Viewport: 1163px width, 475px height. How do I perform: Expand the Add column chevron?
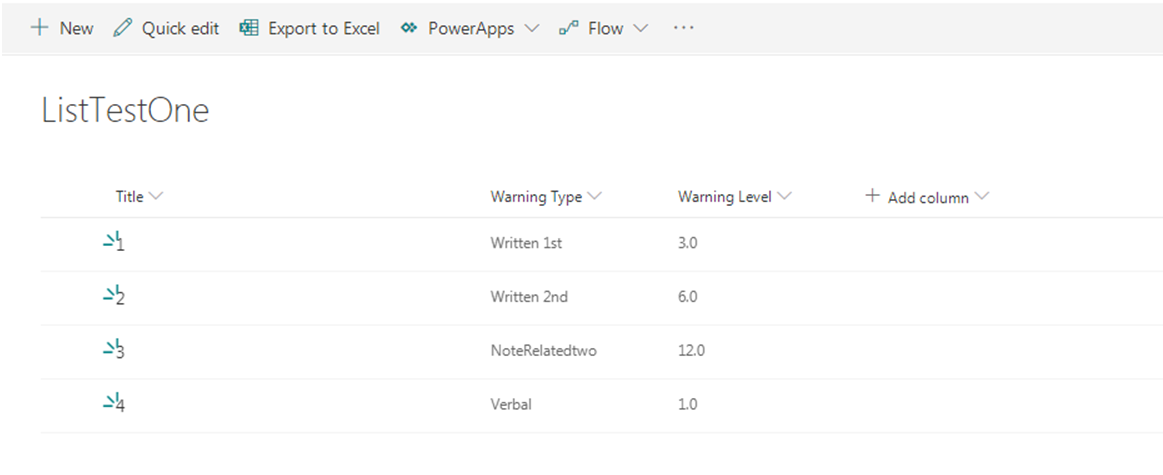[983, 197]
